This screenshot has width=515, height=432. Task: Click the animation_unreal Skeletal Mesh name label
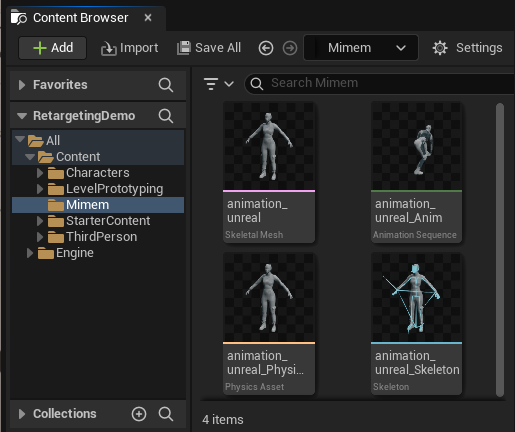[257, 210]
